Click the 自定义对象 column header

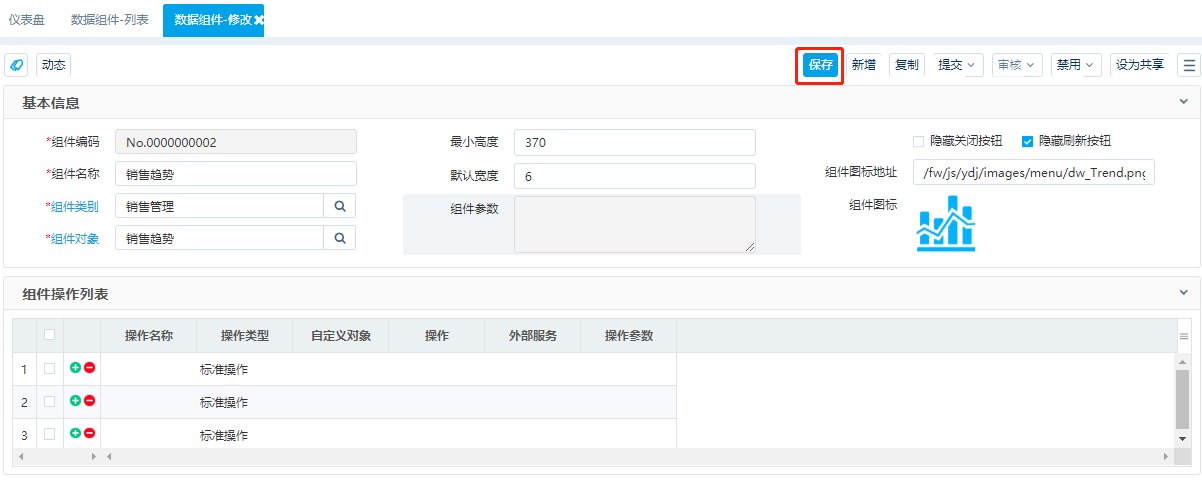[341, 336]
